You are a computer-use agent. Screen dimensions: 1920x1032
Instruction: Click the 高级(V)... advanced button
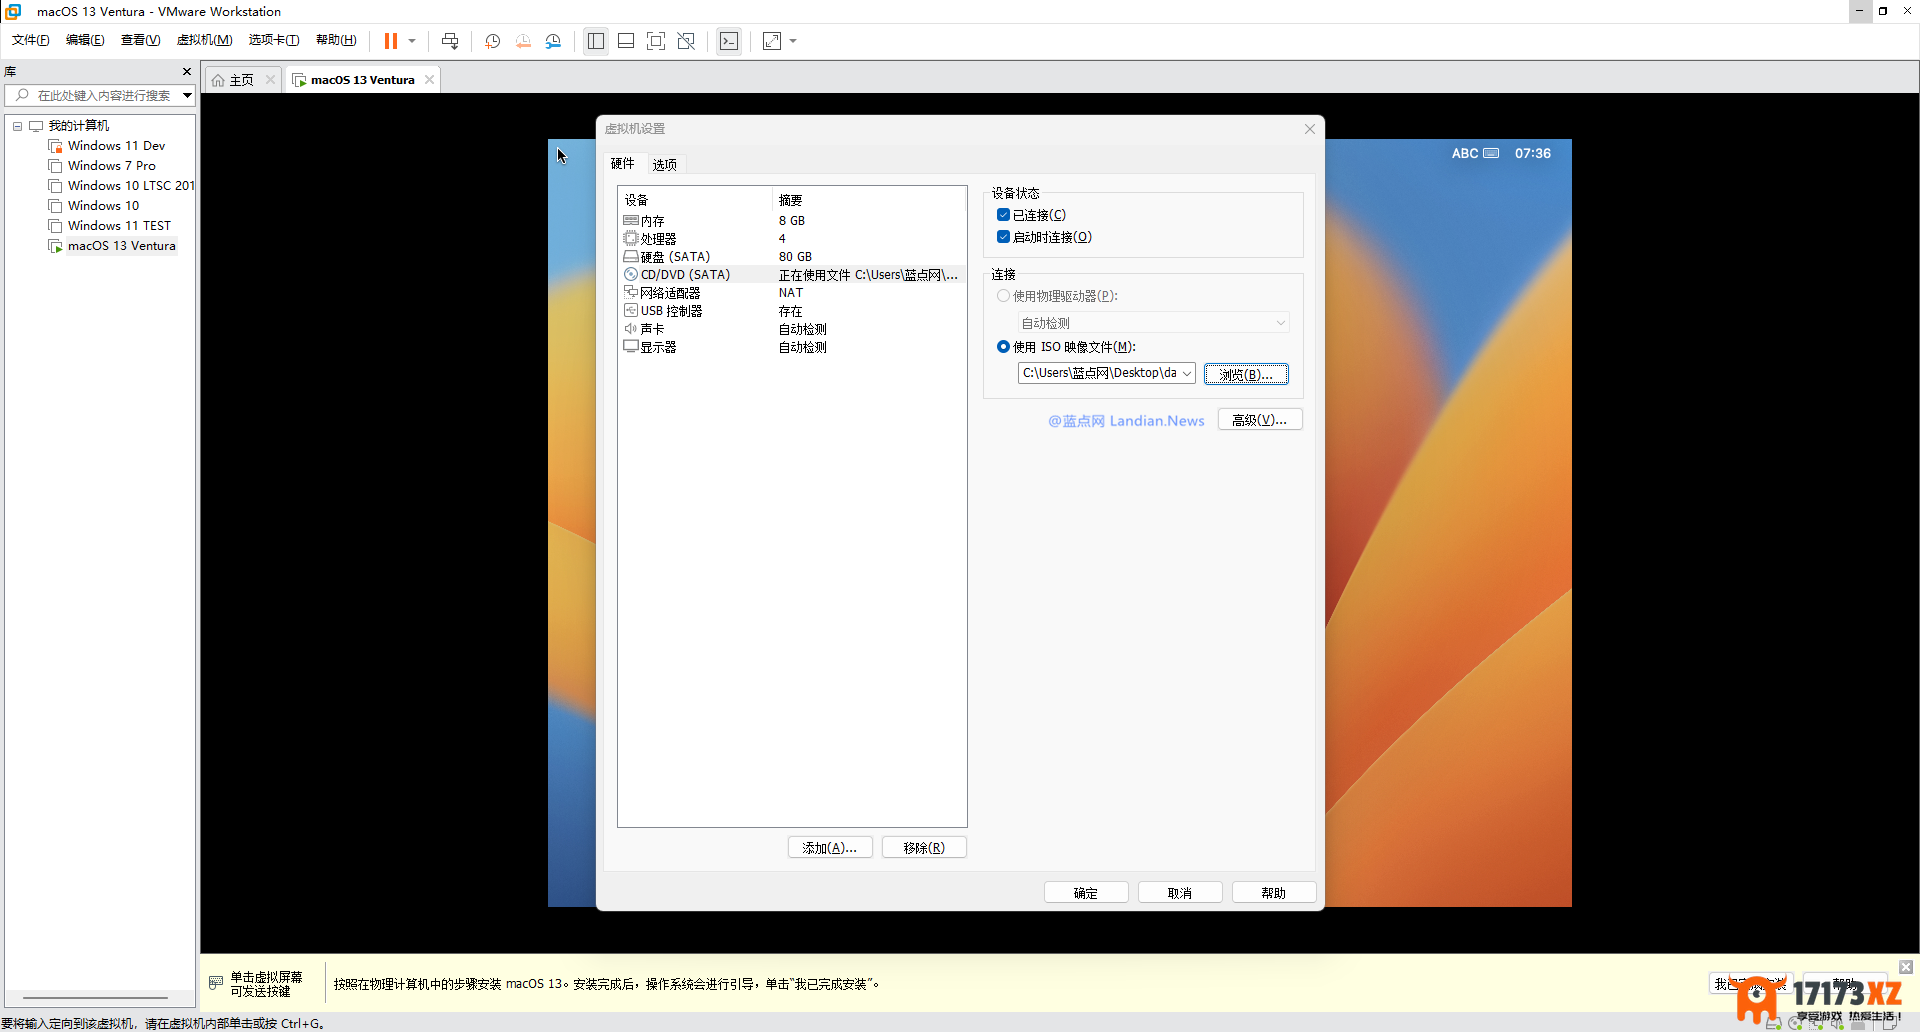(x=1260, y=420)
